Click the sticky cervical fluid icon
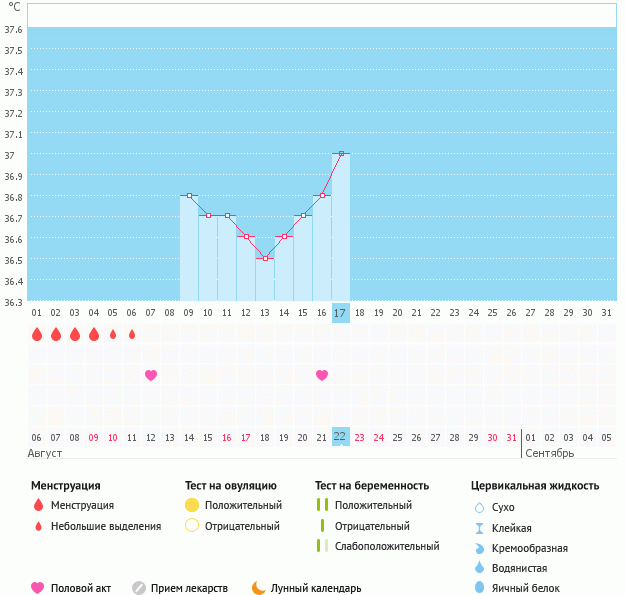Viewport: 626px width, 595px height. 479,528
